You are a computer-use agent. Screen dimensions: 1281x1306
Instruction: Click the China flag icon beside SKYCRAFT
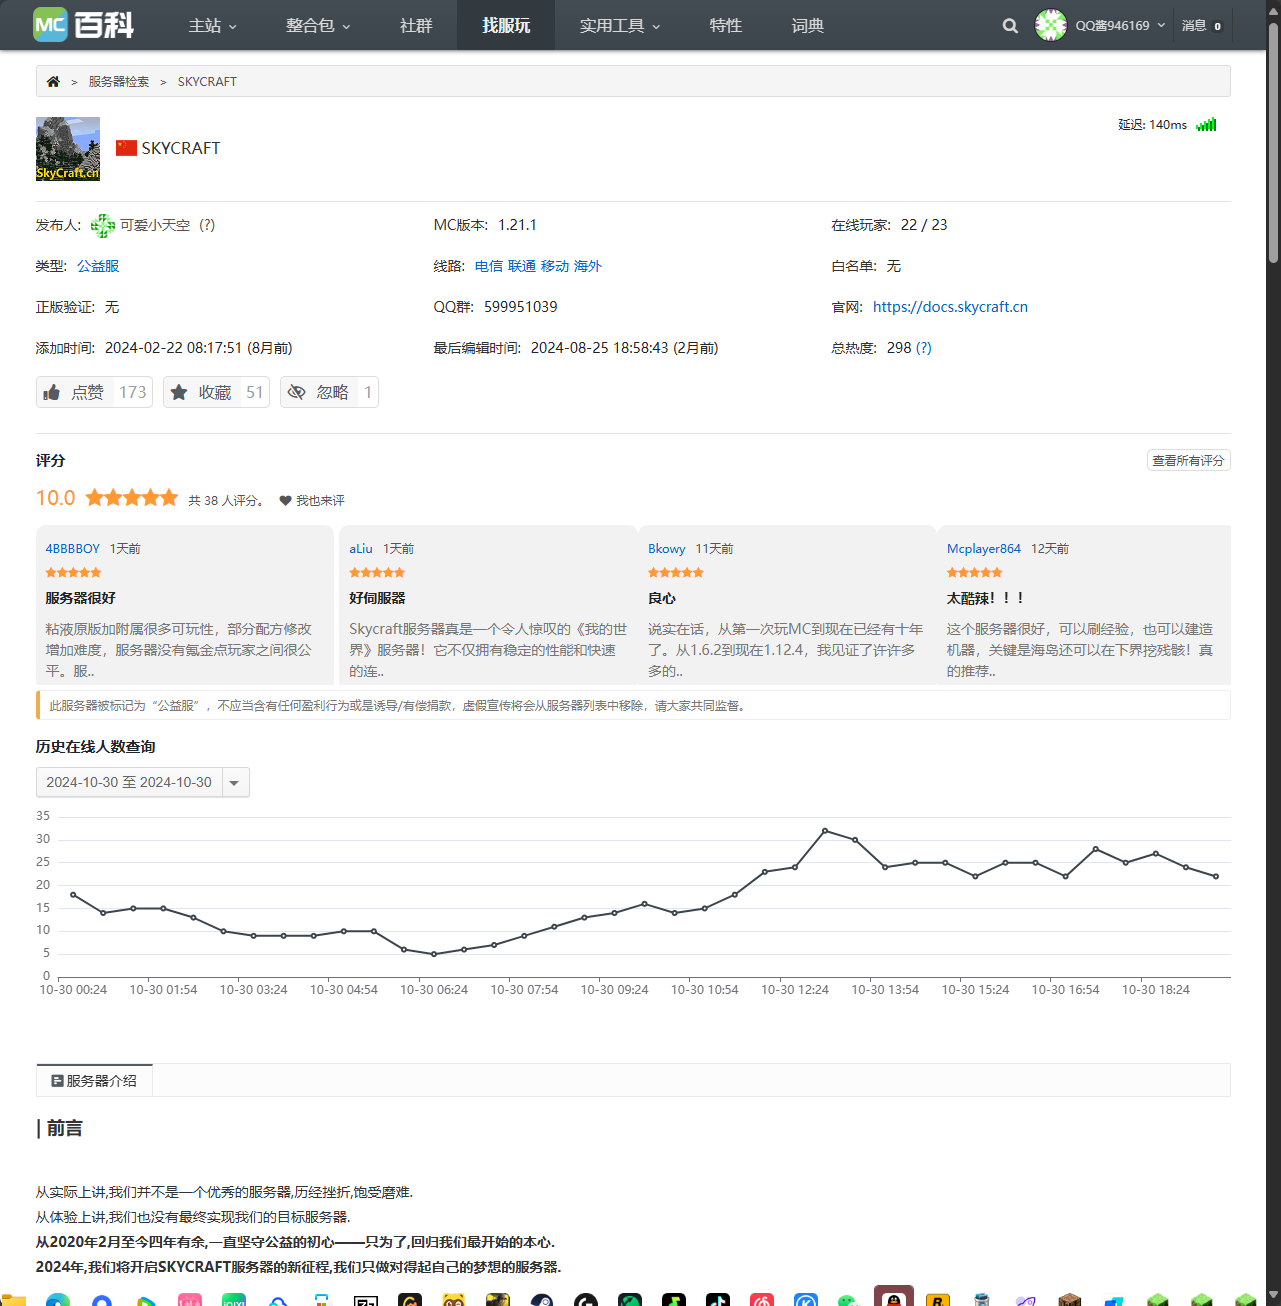tap(126, 148)
